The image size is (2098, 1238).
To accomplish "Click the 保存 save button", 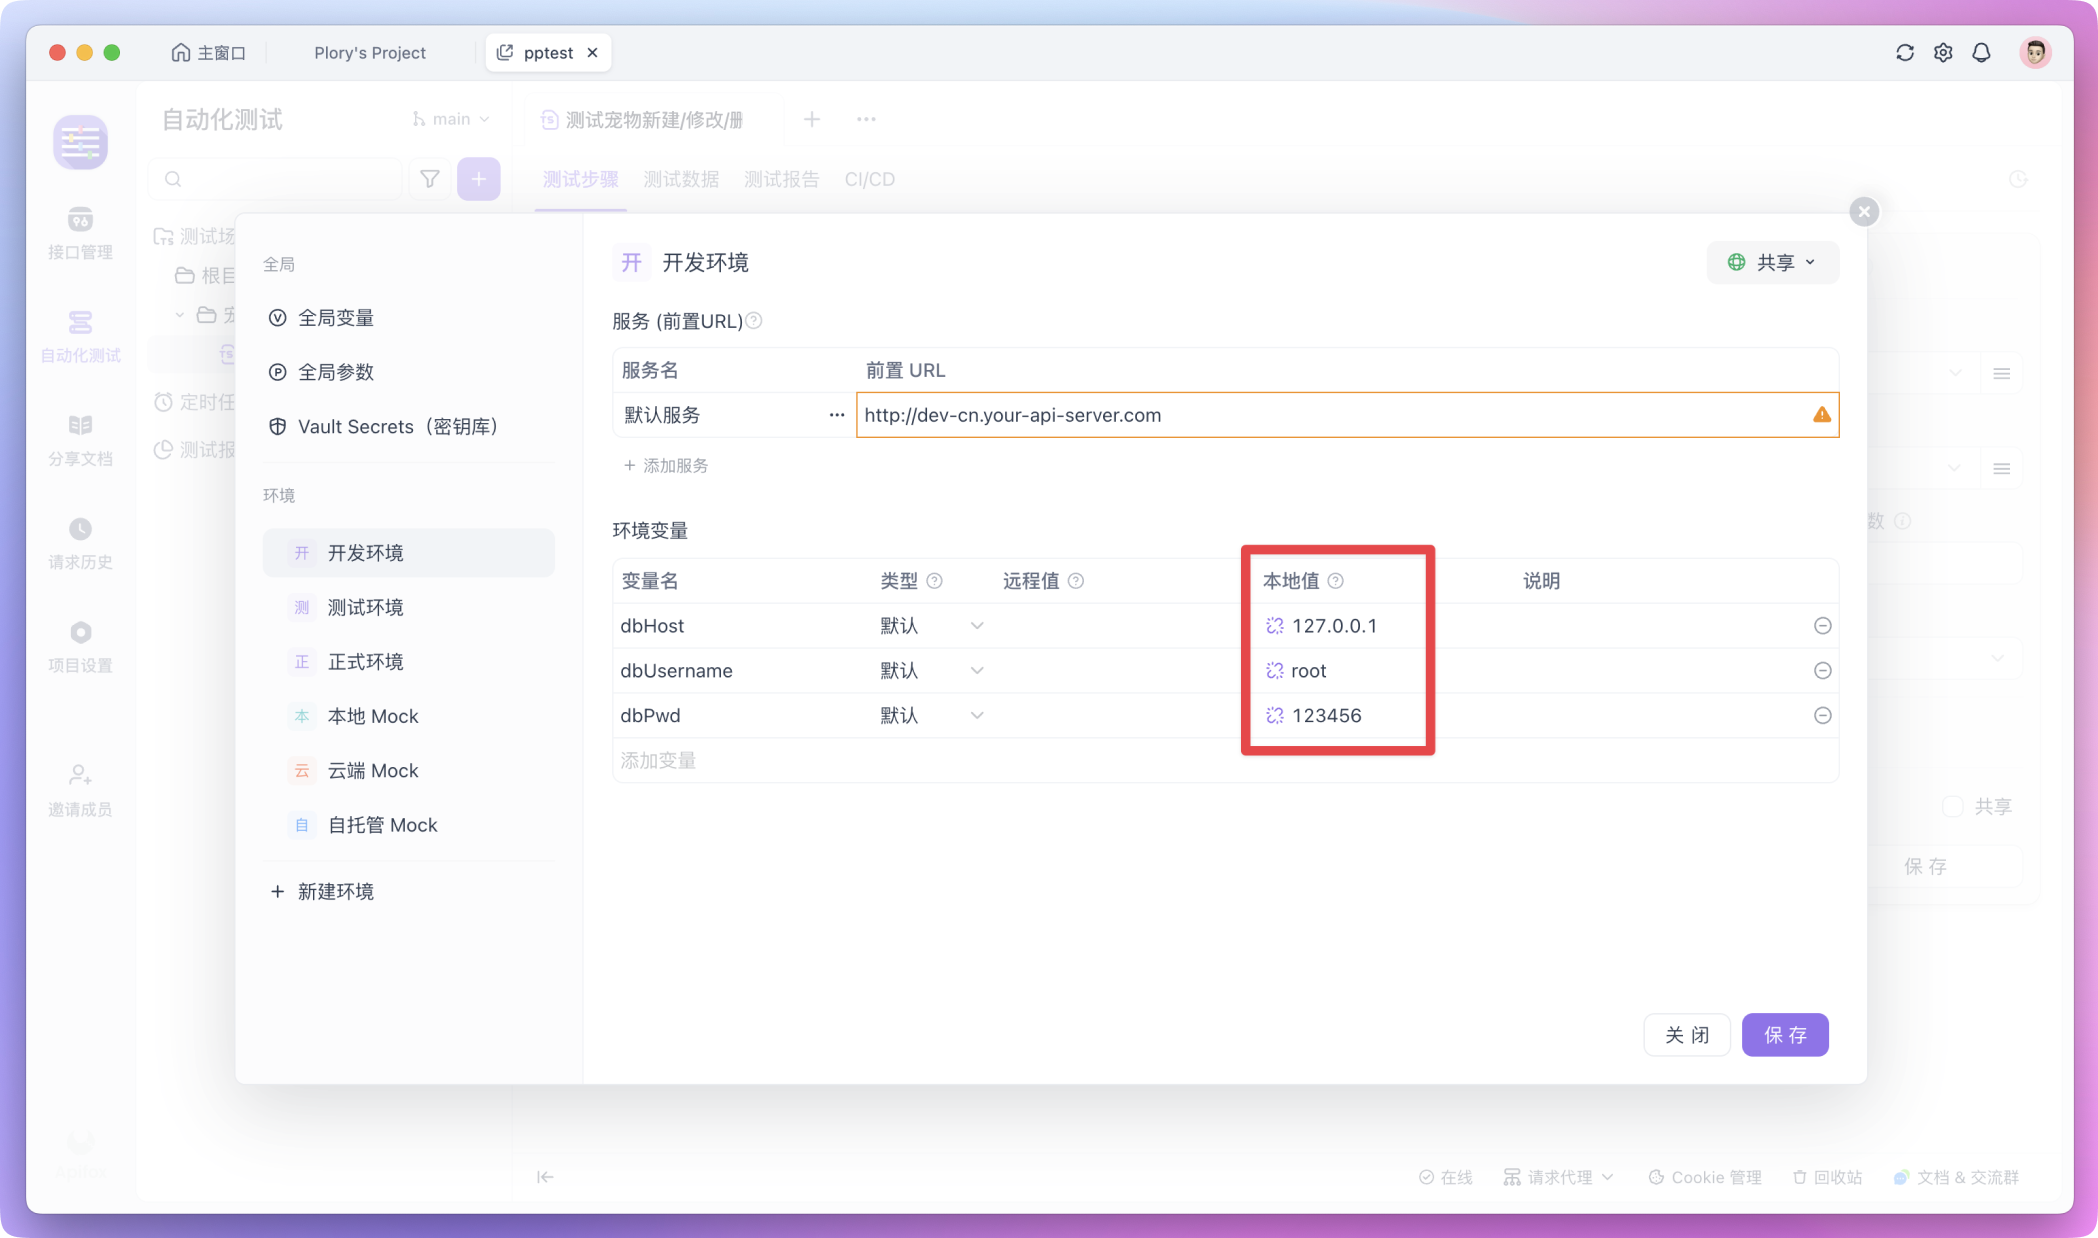I will (x=1784, y=1035).
